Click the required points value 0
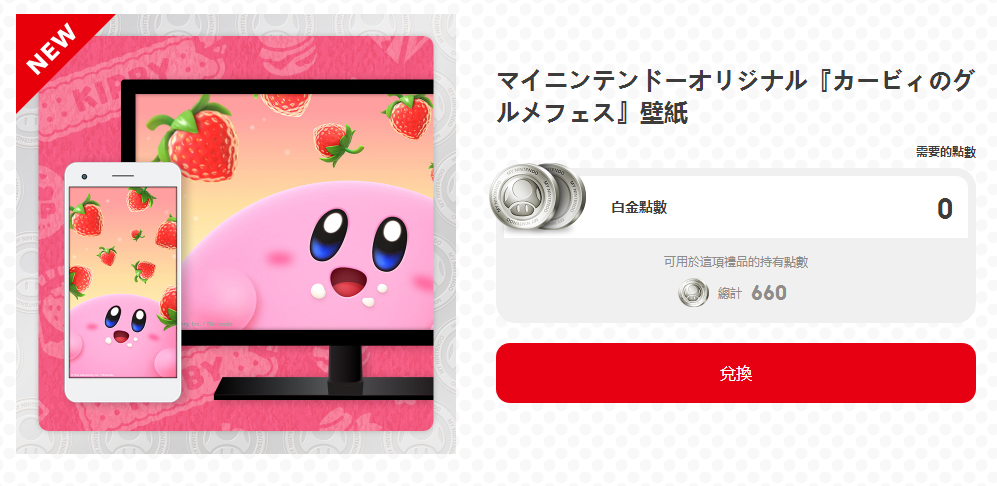This screenshot has width=997, height=486. [944, 209]
